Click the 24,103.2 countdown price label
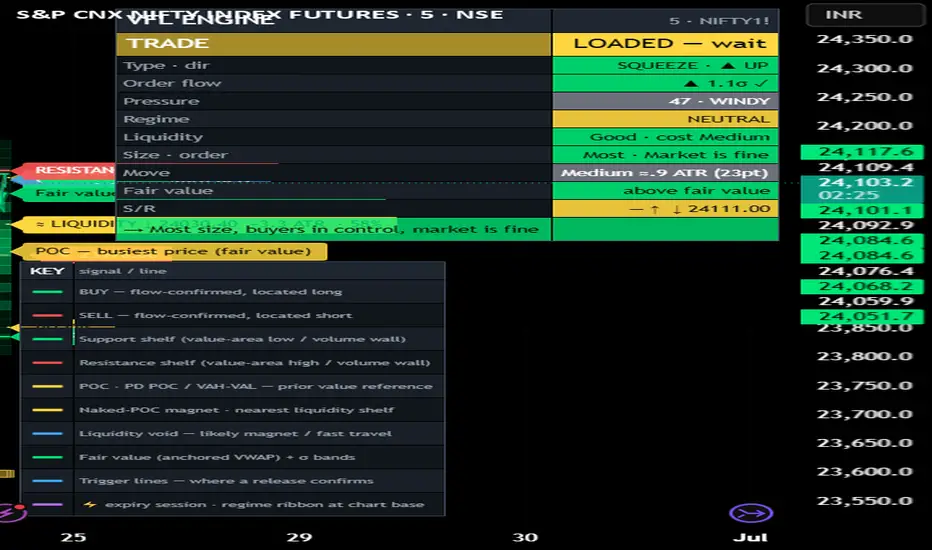This screenshot has height=550, width=932. click(862, 188)
